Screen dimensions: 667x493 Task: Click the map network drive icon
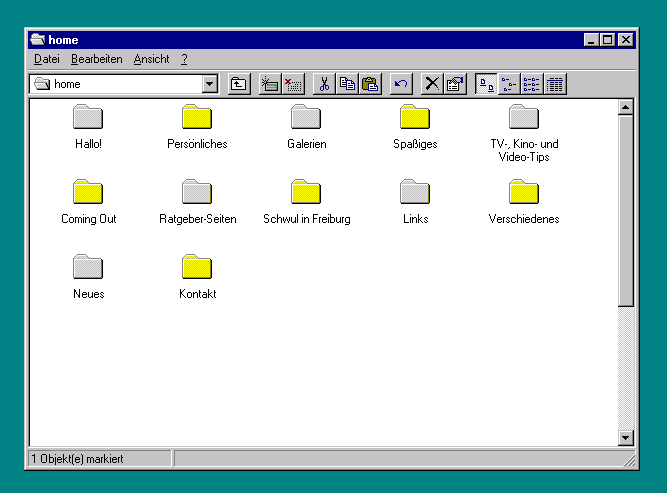coord(270,84)
